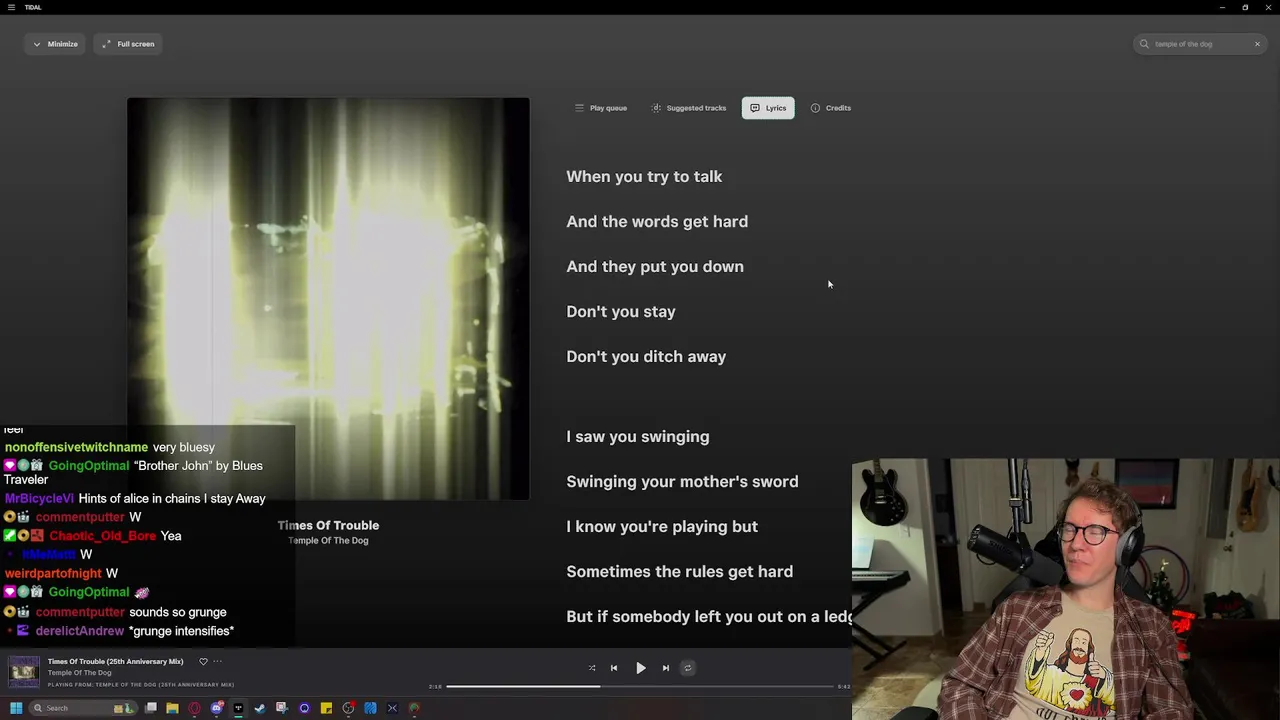The height and width of the screenshot is (720, 1280).
Task: Open the yellow sticky notes taskbar icon
Action: [326, 708]
